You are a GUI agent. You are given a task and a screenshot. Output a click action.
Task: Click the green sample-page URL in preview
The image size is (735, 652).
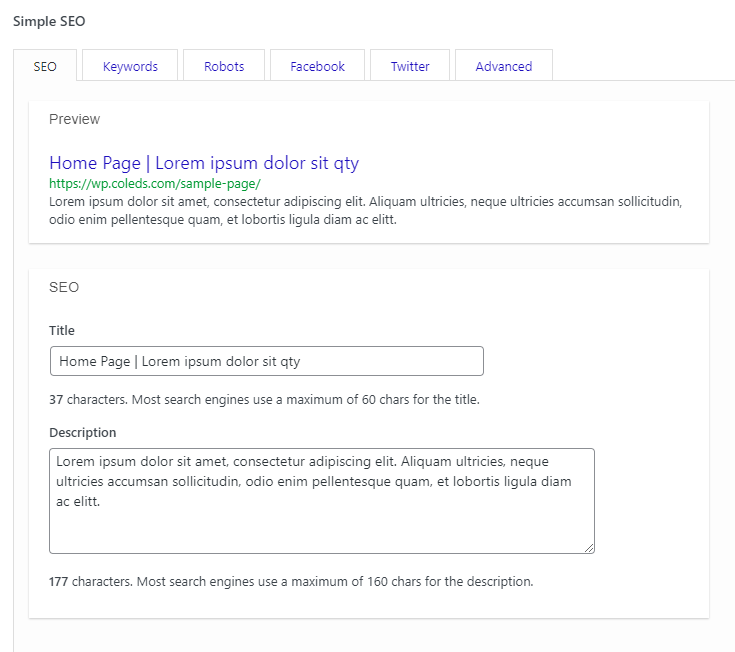(155, 183)
